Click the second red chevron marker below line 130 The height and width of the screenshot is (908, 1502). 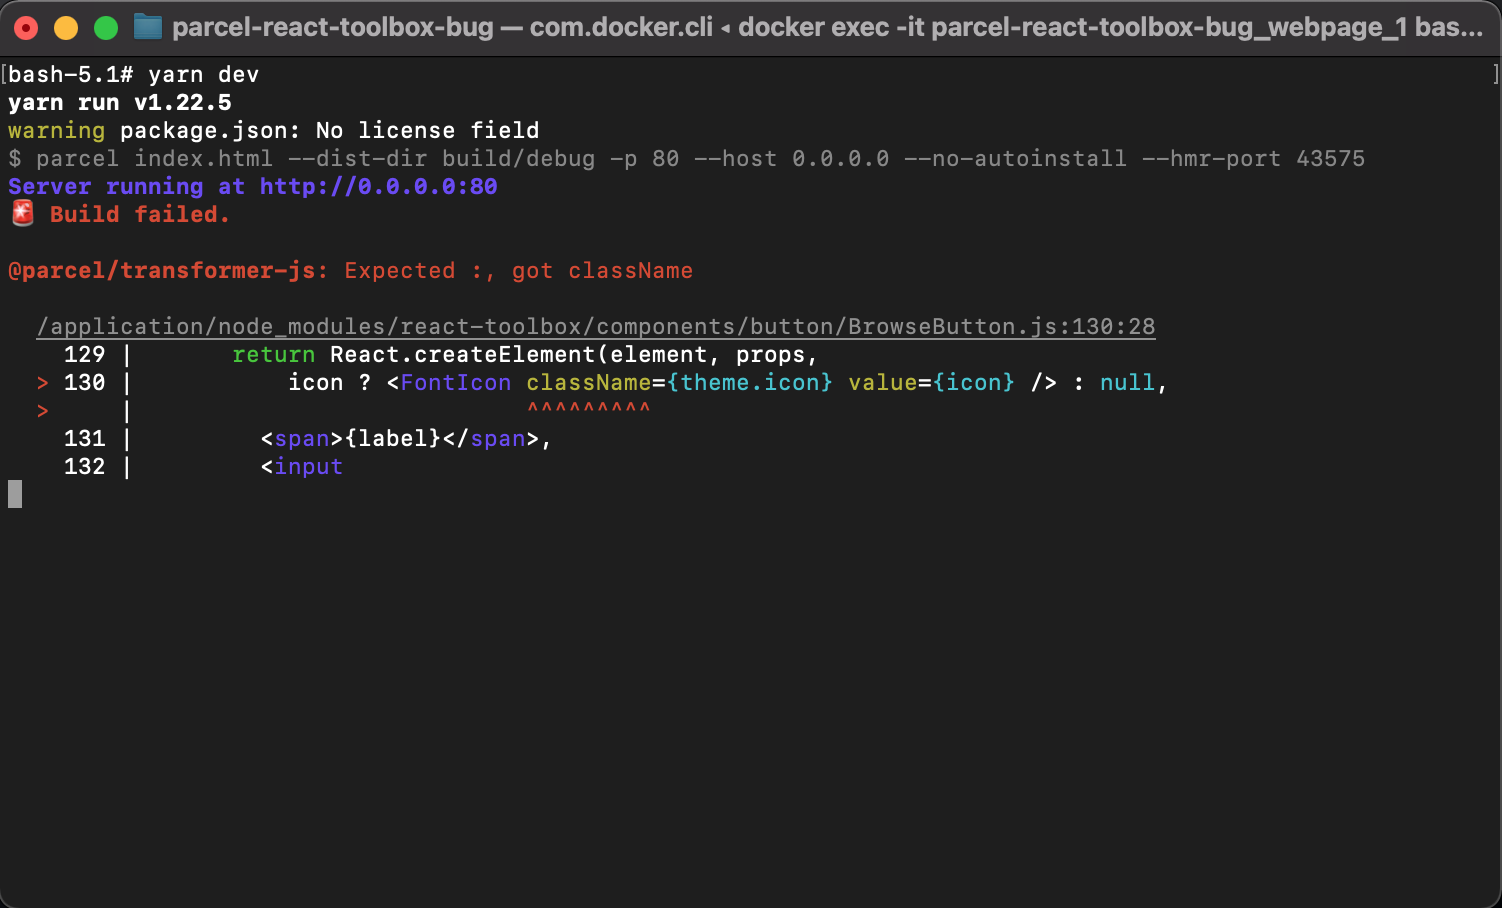pos(41,410)
